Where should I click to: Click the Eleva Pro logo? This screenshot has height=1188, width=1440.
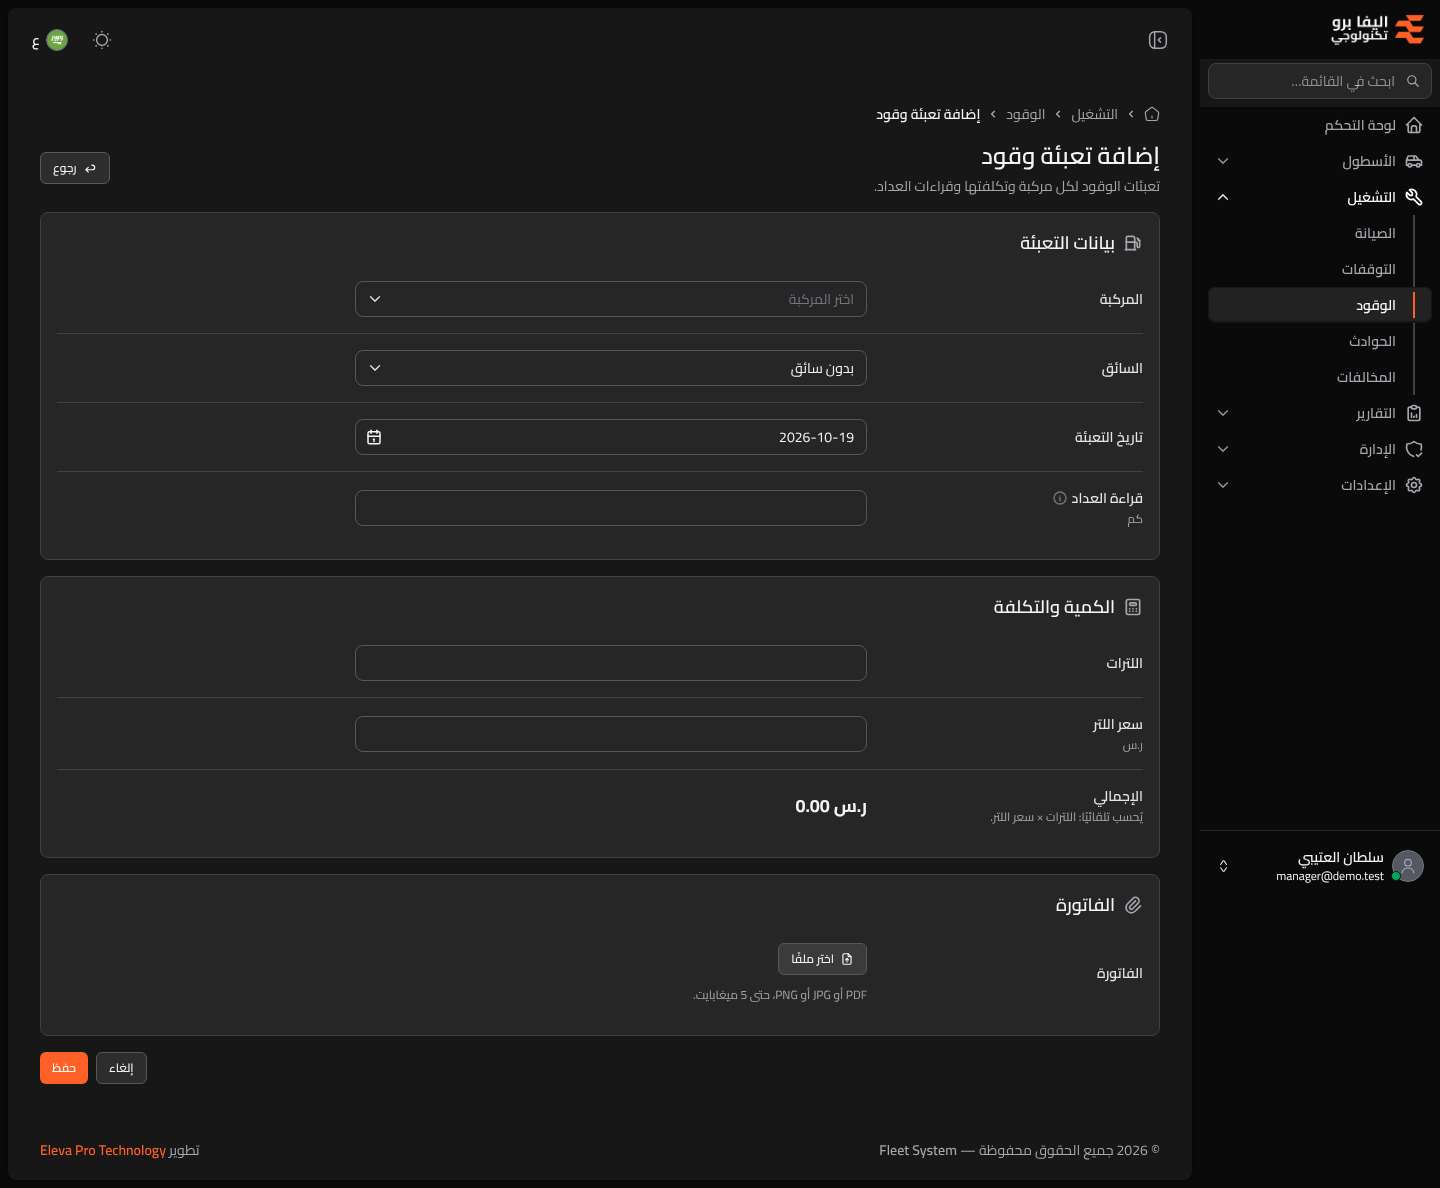pyautogui.click(x=1378, y=29)
